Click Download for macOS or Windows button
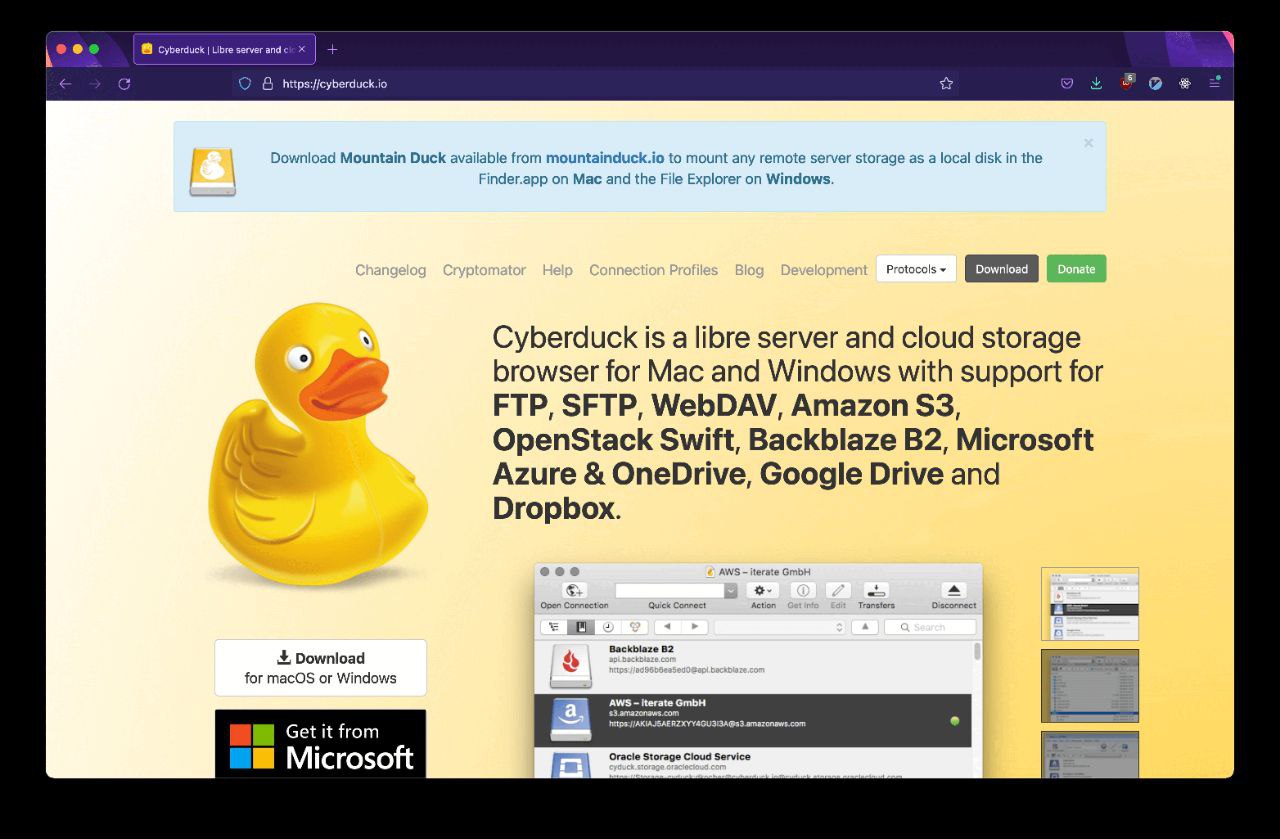The width and height of the screenshot is (1280, 839). (x=320, y=668)
